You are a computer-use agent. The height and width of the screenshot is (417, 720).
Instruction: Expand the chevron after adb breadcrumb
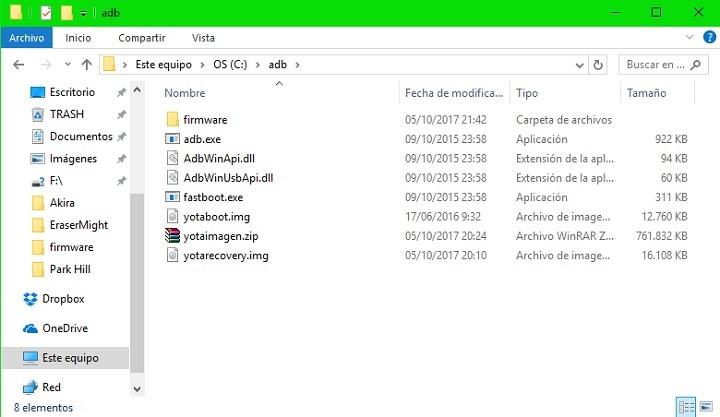pyautogui.click(x=298, y=65)
